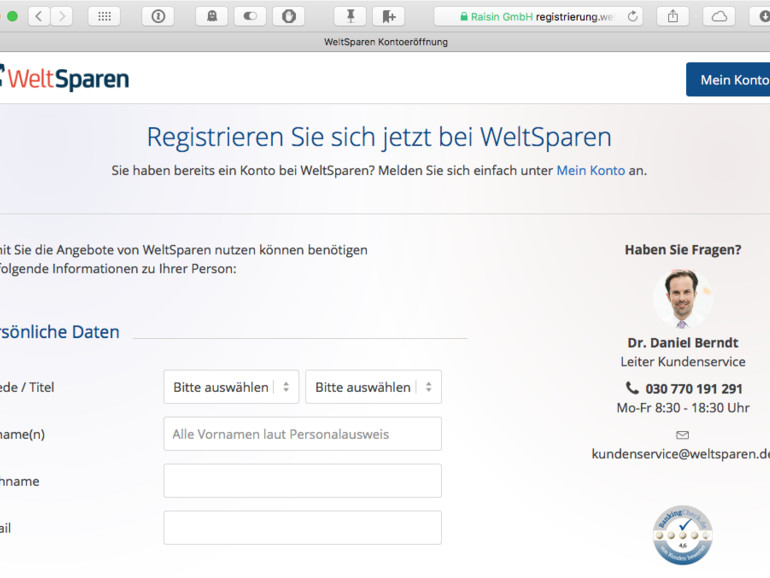Click the Alle Vornamen laut Personalausweis field
This screenshot has height=578, width=770.
(302, 434)
